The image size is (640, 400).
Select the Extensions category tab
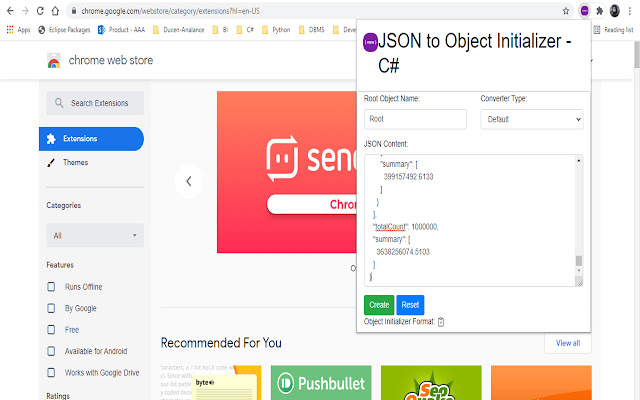(x=91, y=139)
